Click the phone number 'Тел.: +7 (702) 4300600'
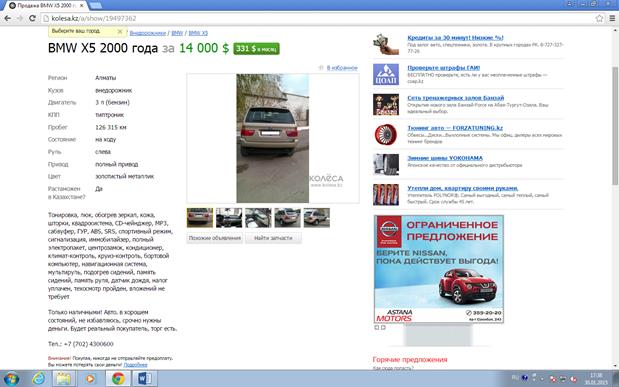This screenshot has height=387, width=619. (x=81, y=344)
